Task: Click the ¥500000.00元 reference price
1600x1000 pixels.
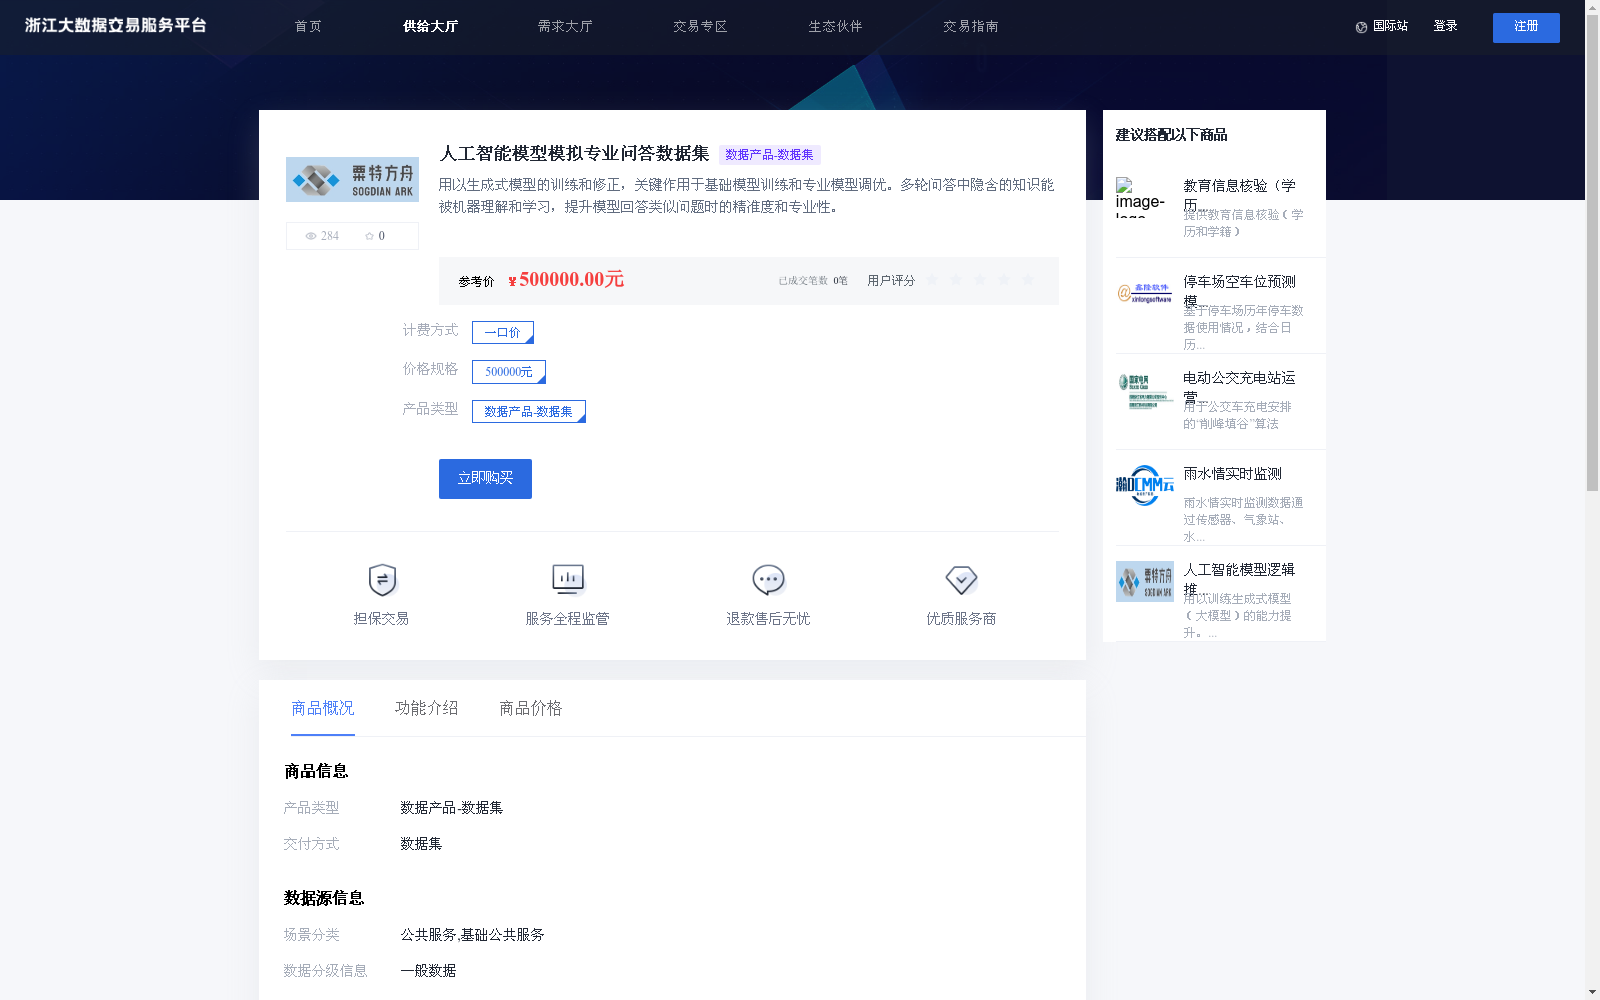Action: (x=566, y=280)
